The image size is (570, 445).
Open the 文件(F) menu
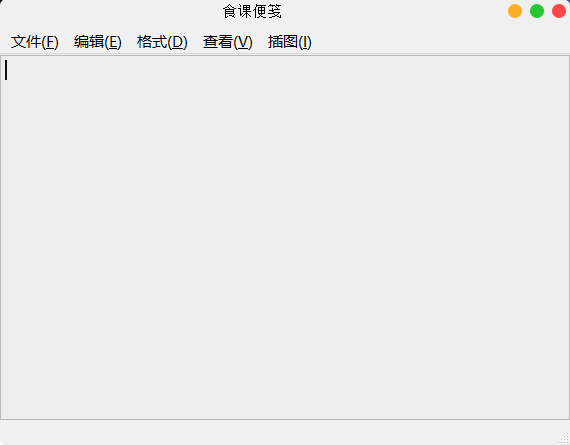pos(35,42)
